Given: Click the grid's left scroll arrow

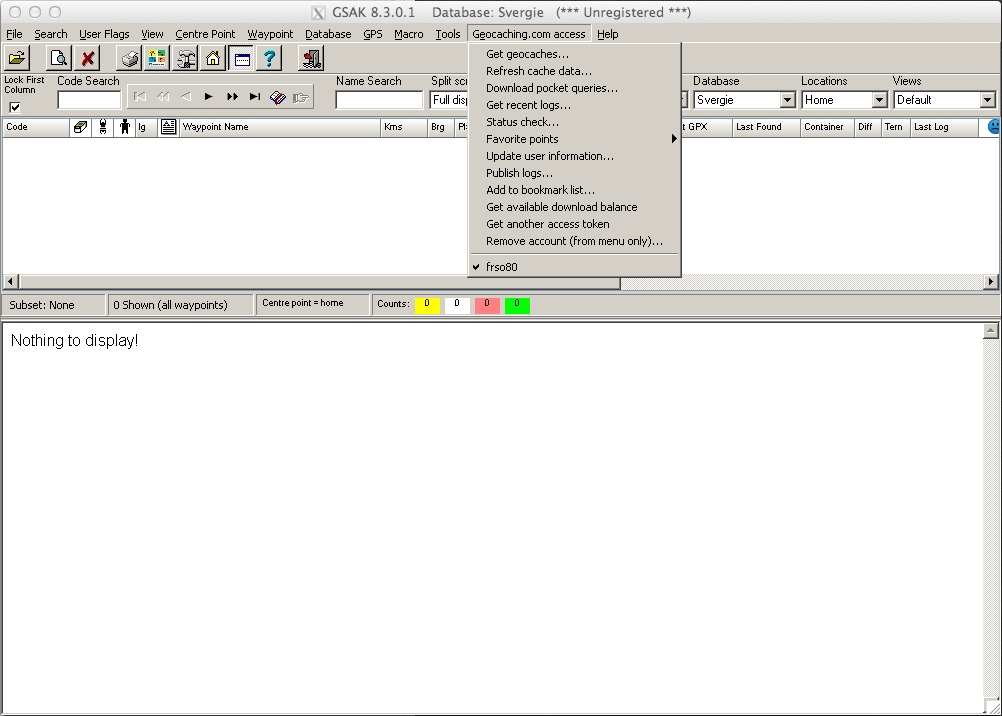Looking at the screenshot, I should [x=11, y=281].
